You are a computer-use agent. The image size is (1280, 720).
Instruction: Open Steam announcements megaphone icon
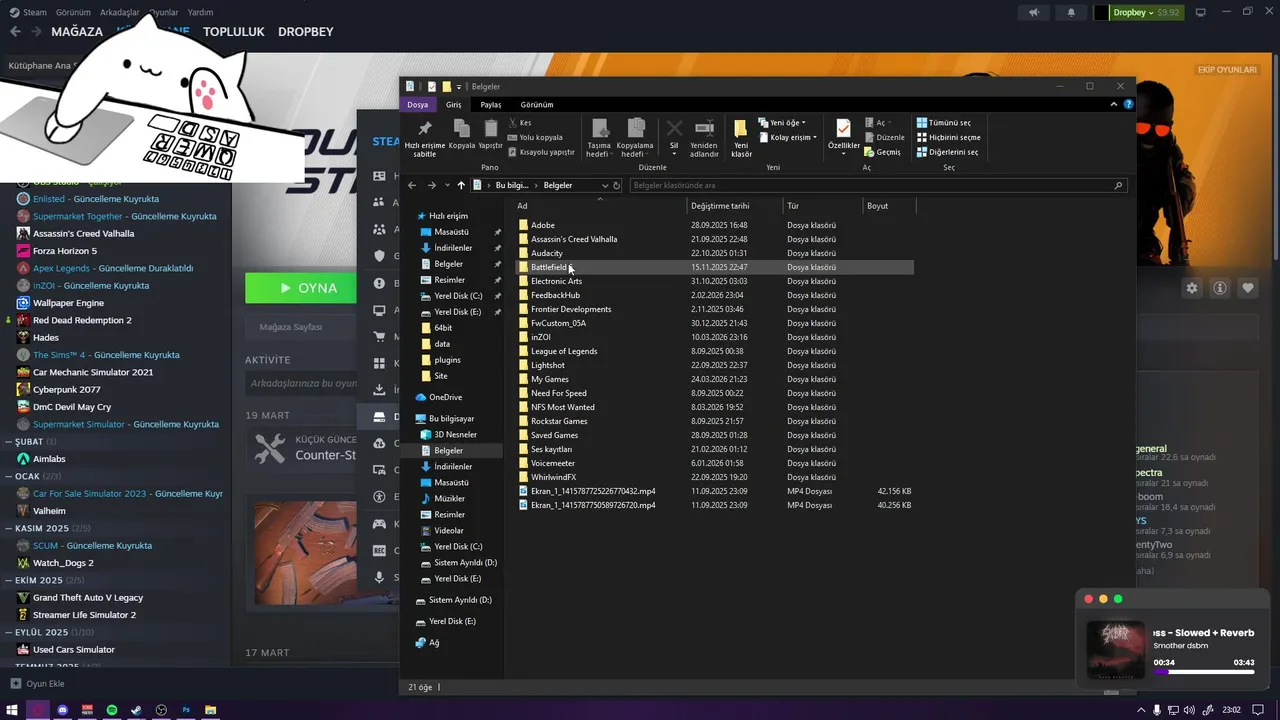(x=1034, y=12)
